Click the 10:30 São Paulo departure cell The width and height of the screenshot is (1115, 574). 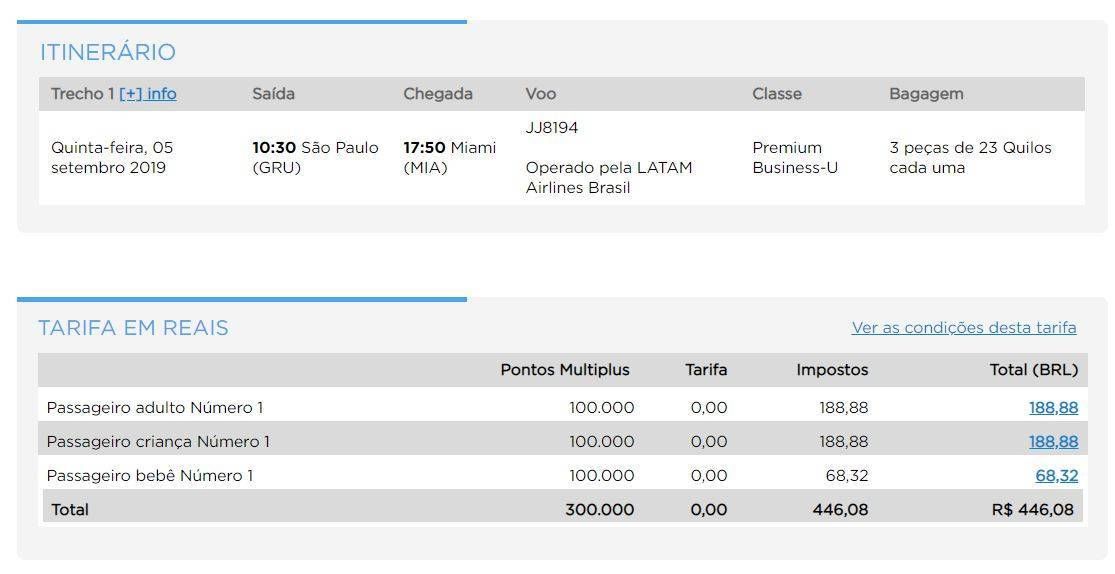coord(315,158)
